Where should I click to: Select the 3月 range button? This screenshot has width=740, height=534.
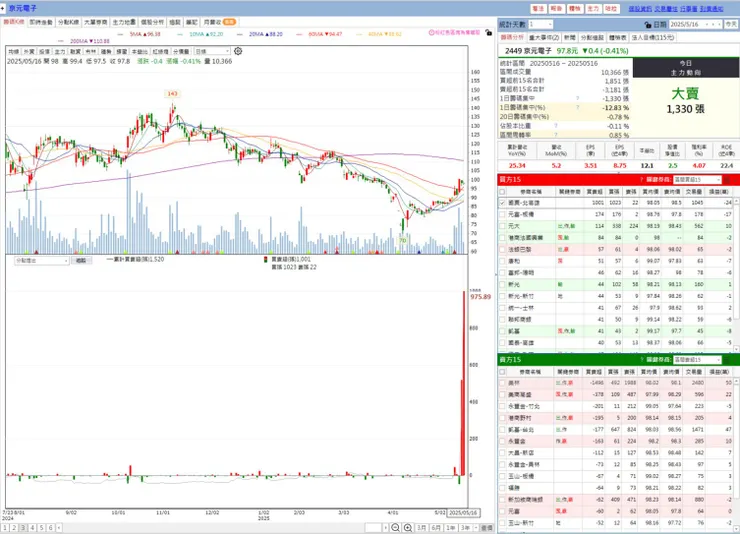point(422,528)
